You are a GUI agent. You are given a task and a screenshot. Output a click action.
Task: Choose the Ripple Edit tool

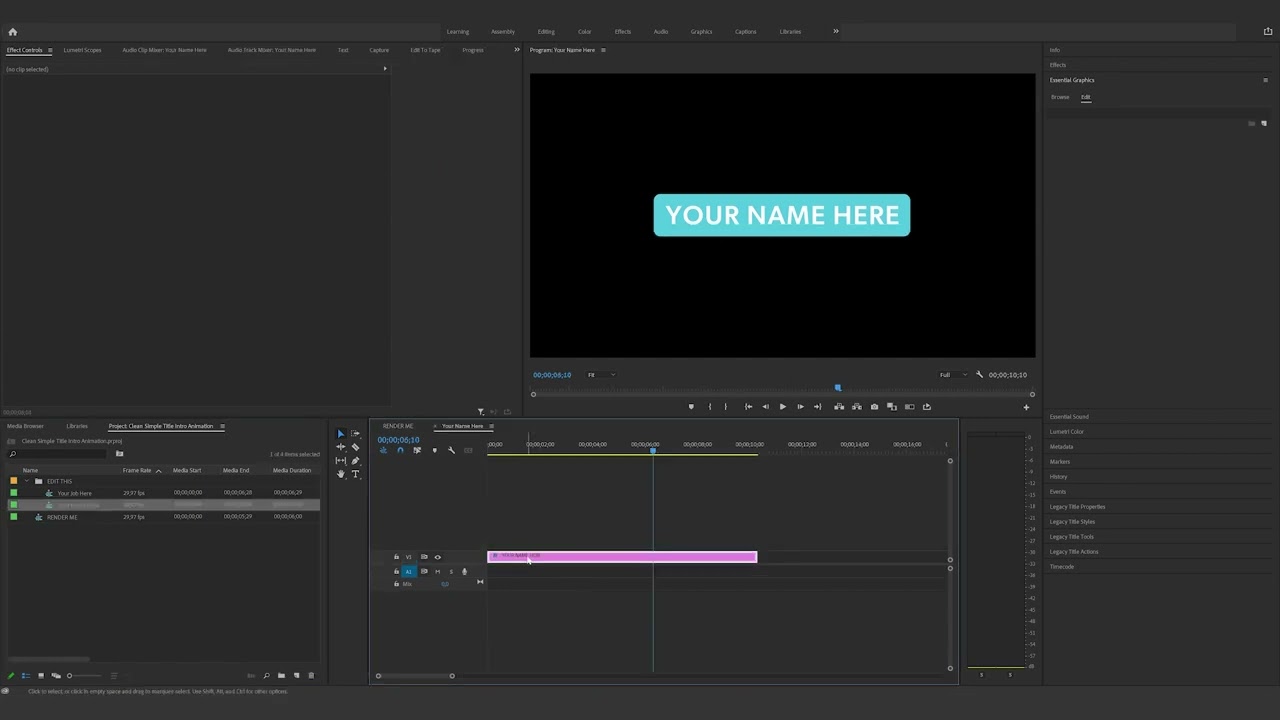tap(340, 447)
